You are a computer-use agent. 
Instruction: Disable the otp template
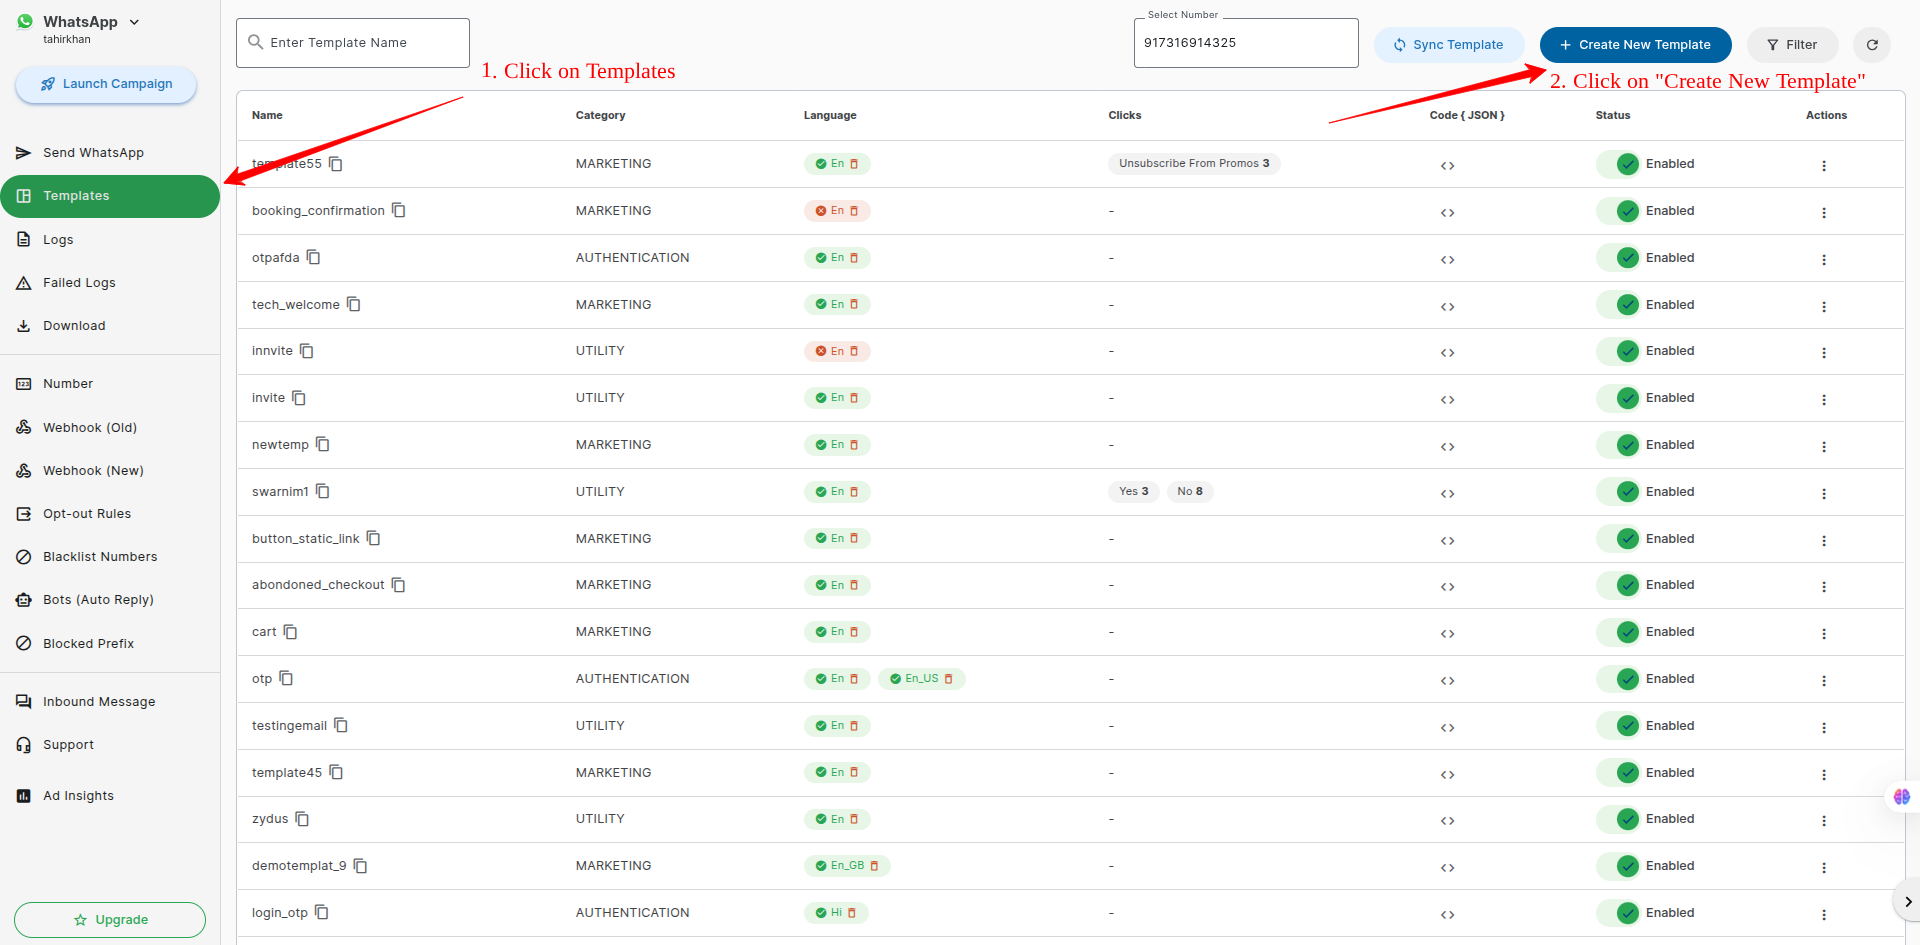1619,679
